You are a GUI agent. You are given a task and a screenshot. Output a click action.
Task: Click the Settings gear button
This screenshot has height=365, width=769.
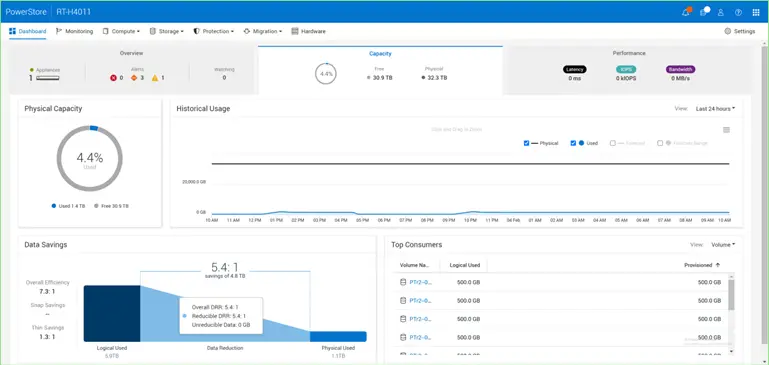coord(740,31)
